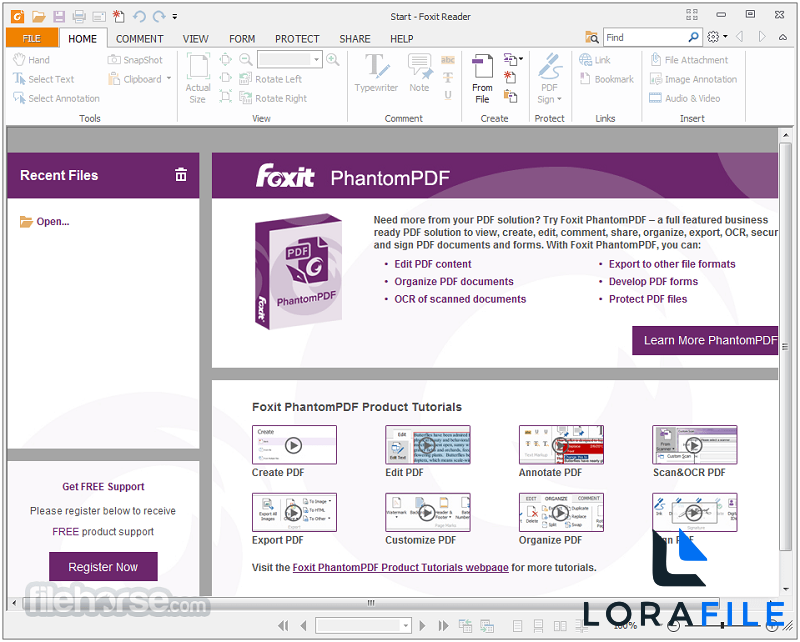Select the Select Text tool
Image resolution: width=800 pixels, height=642 pixels.
pyautogui.click(x=43, y=79)
